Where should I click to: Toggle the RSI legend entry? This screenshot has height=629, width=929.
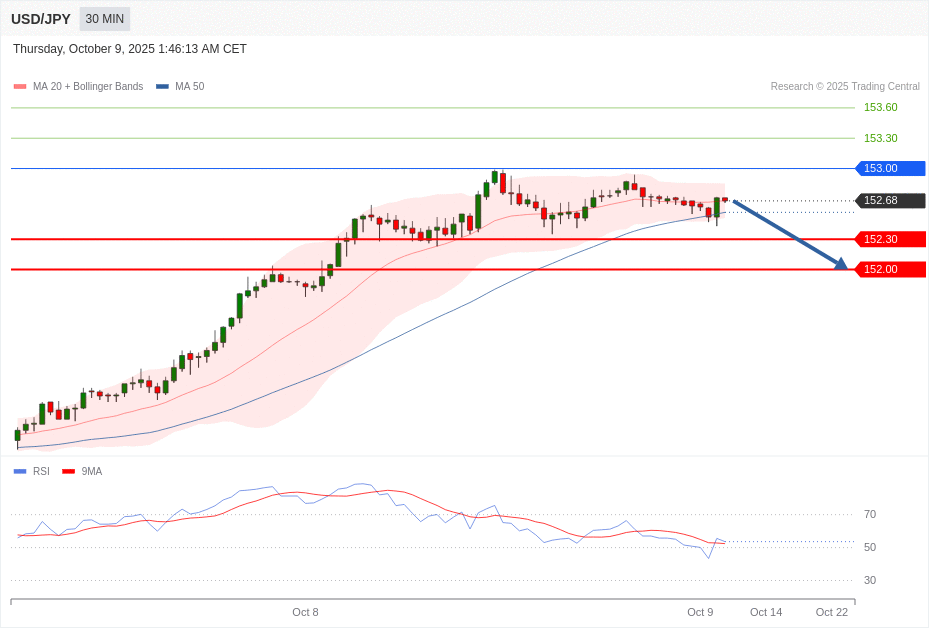point(40,471)
